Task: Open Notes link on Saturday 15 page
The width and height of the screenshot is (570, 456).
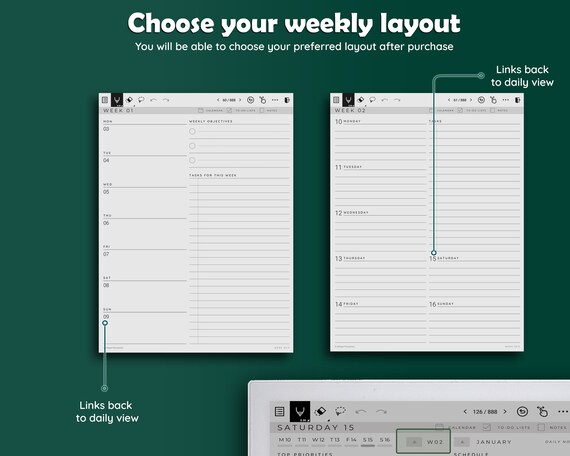Action: coord(552,427)
